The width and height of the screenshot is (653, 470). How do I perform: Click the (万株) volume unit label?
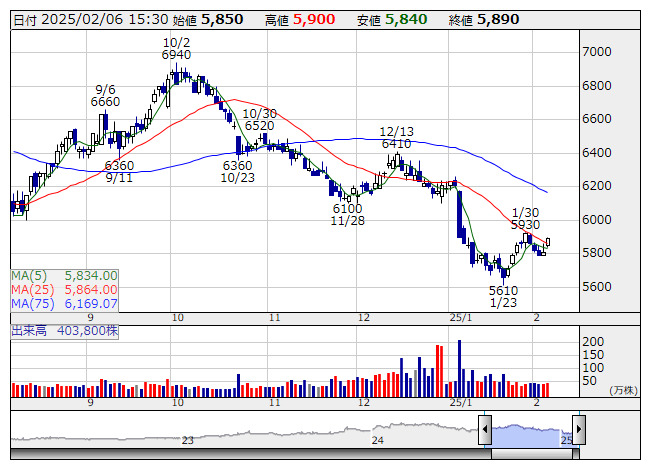pos(623,390)
